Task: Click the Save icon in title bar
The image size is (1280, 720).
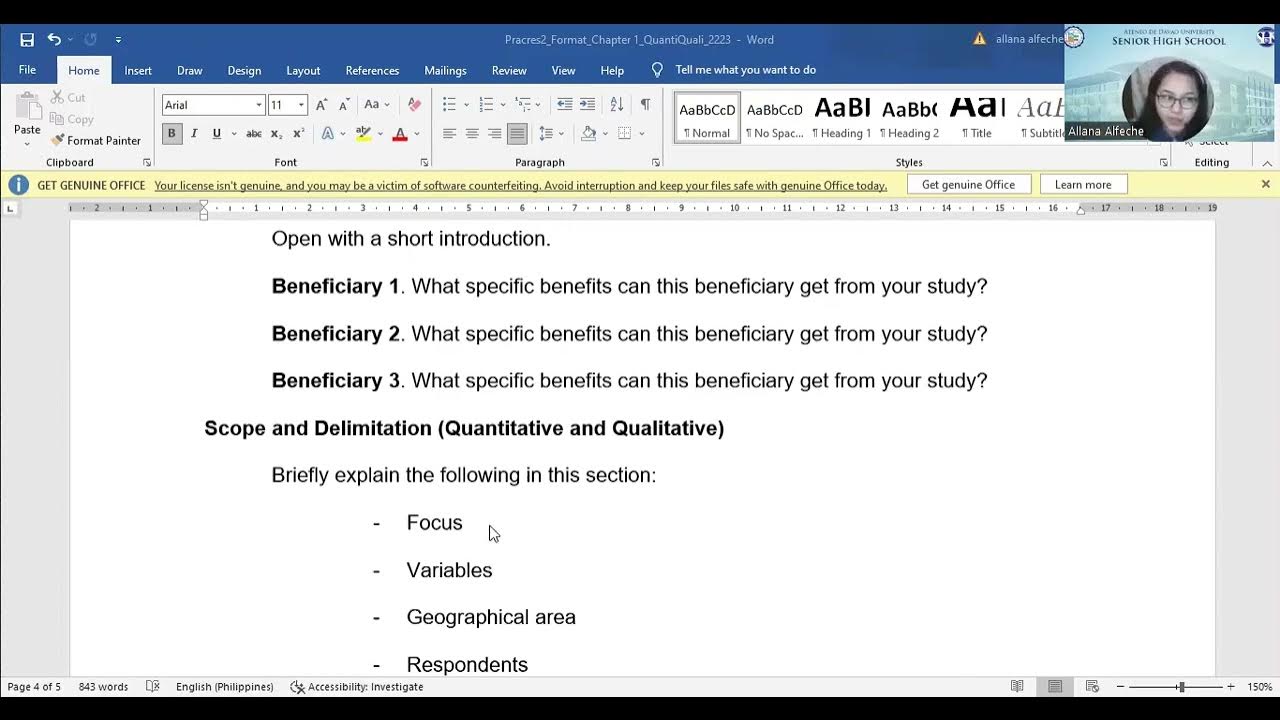Action: coord(27,40)
